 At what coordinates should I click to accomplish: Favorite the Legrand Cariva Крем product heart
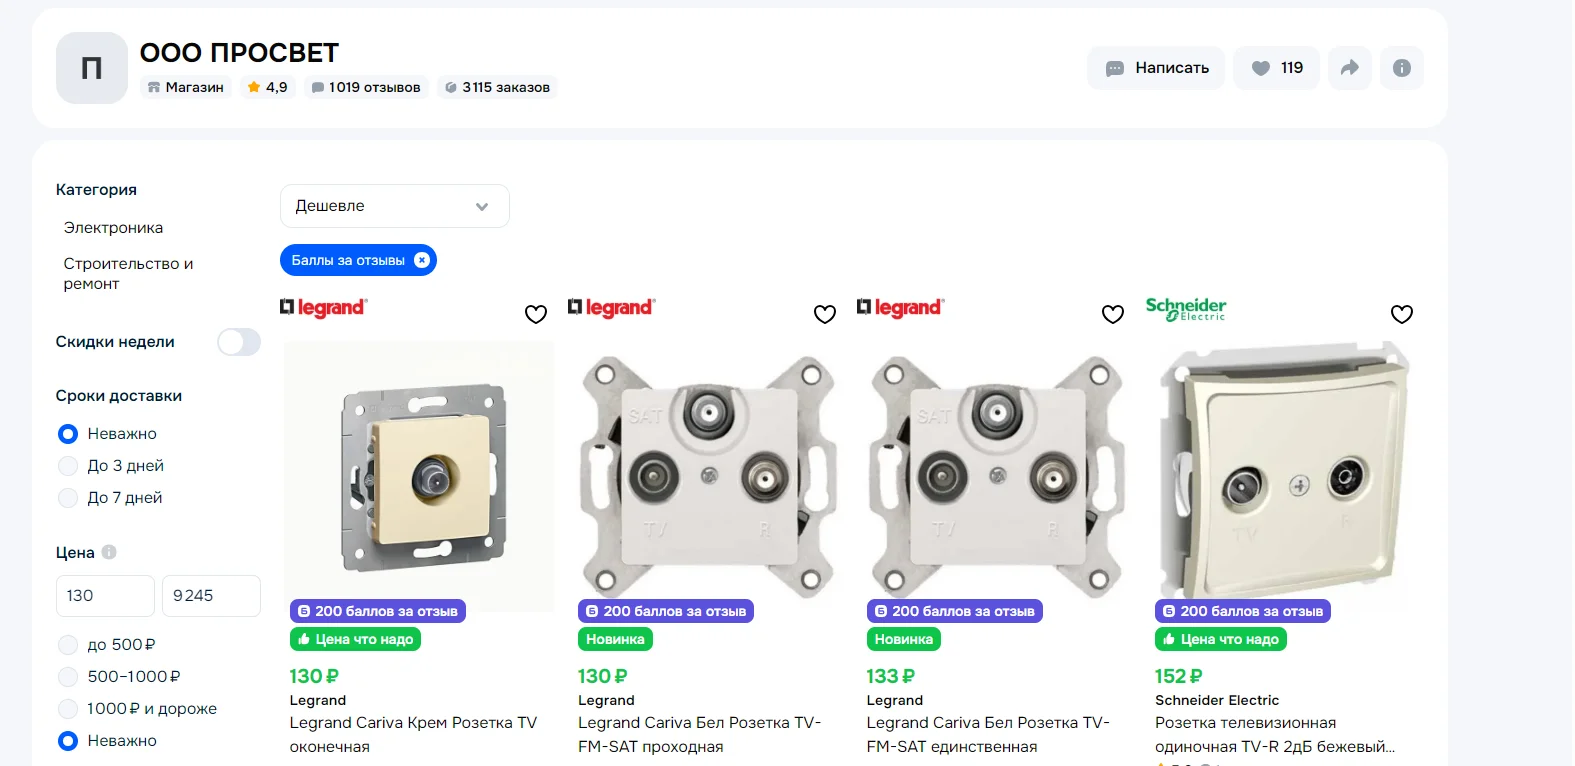pos(536,314)
